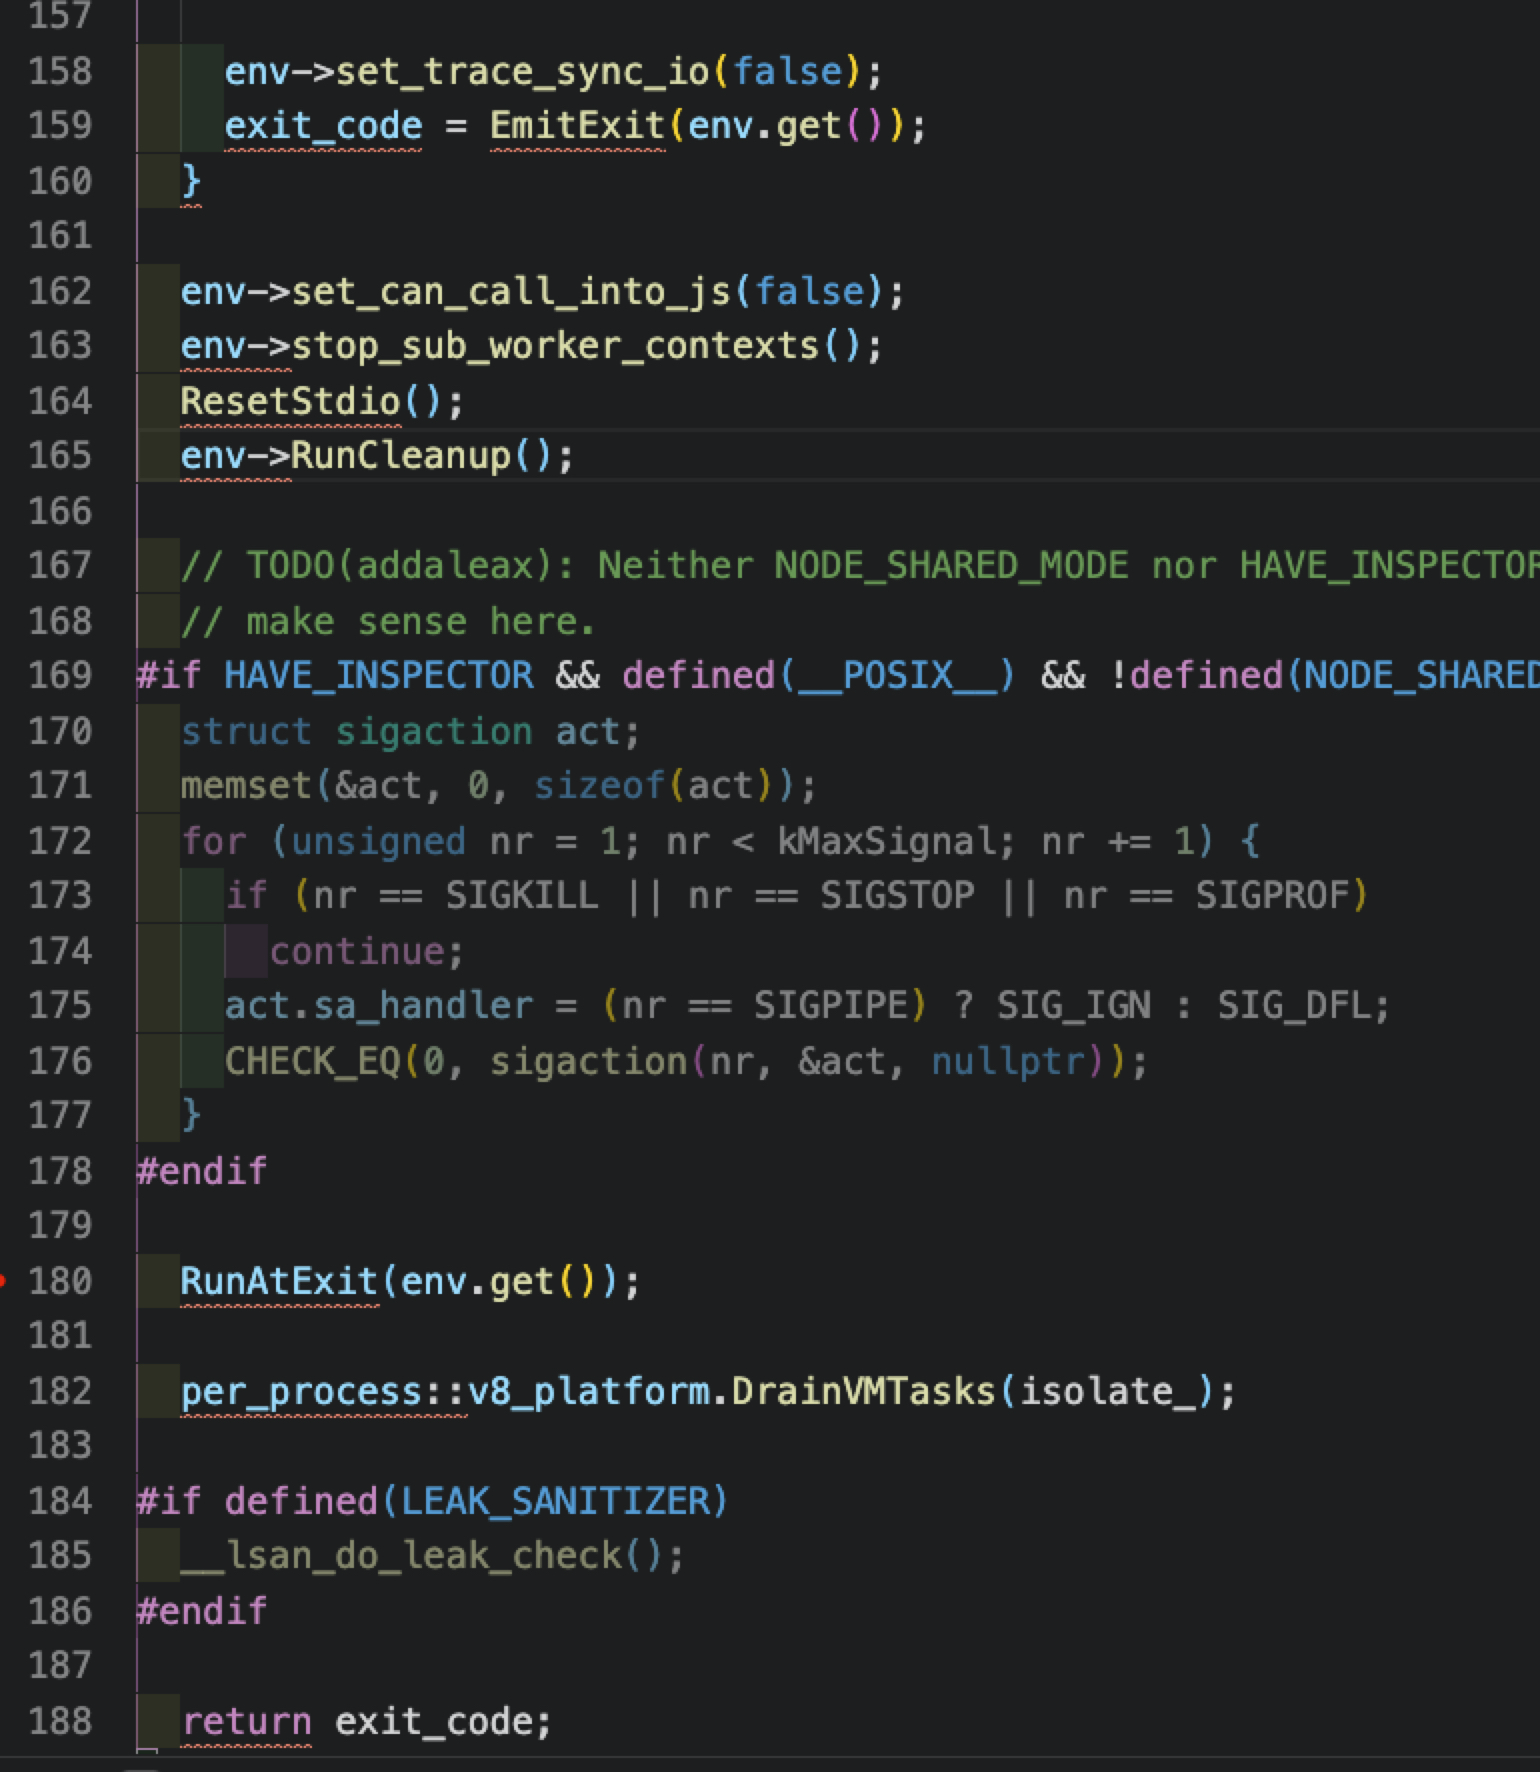Click the #endif on line 178
Screen dimensions: 1540x1772
tap(202, 1171)
